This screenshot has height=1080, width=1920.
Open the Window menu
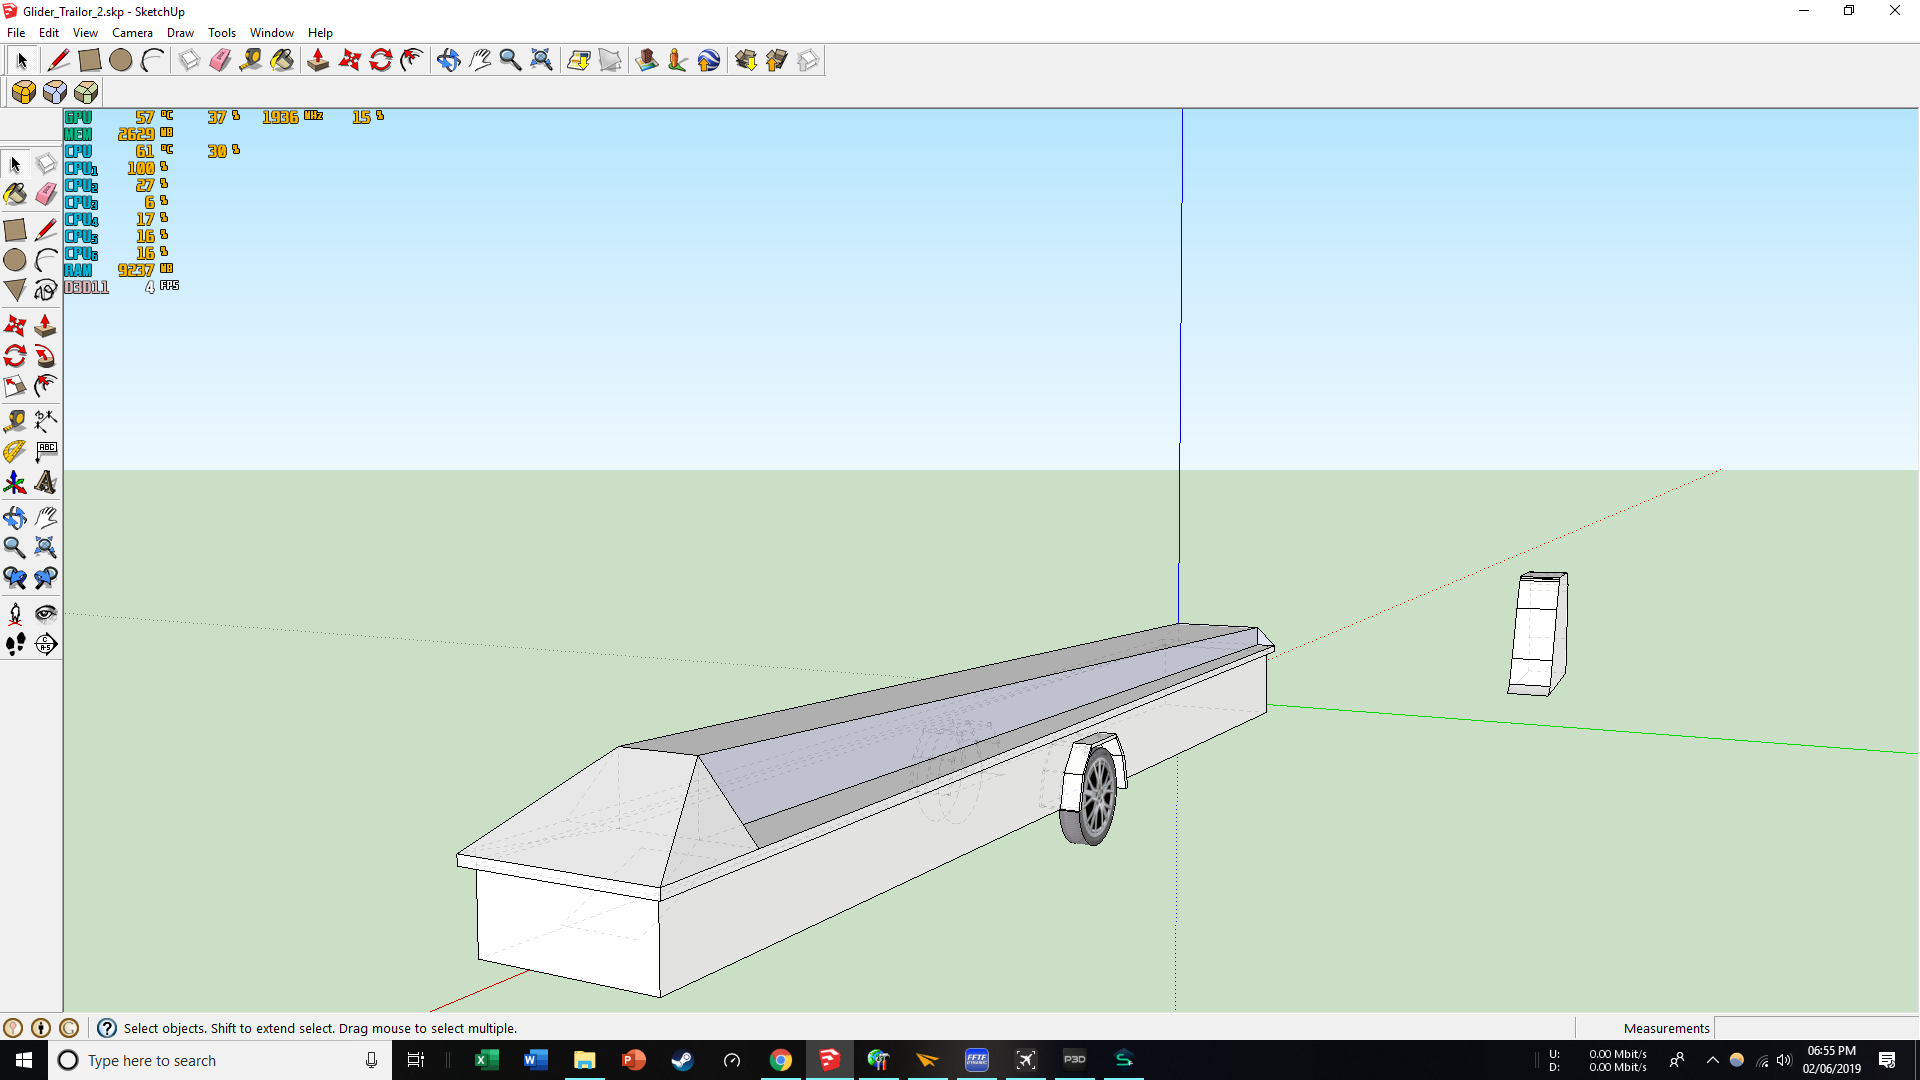271,33
